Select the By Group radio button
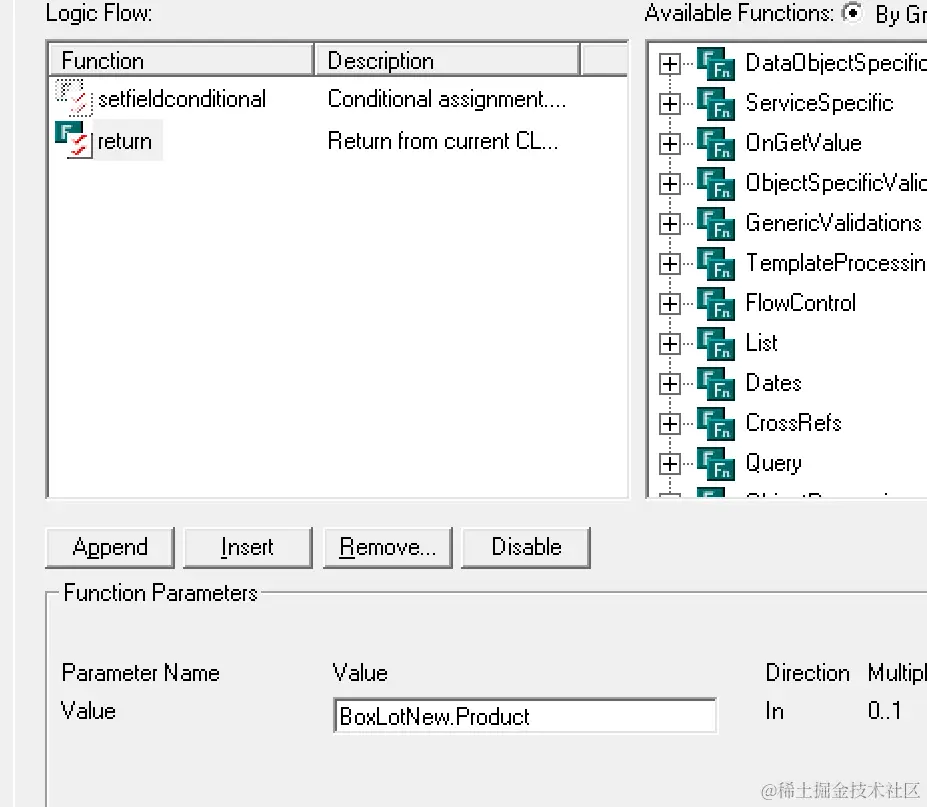The width and height of the screenshot is (927, 807). coord(852,12)
